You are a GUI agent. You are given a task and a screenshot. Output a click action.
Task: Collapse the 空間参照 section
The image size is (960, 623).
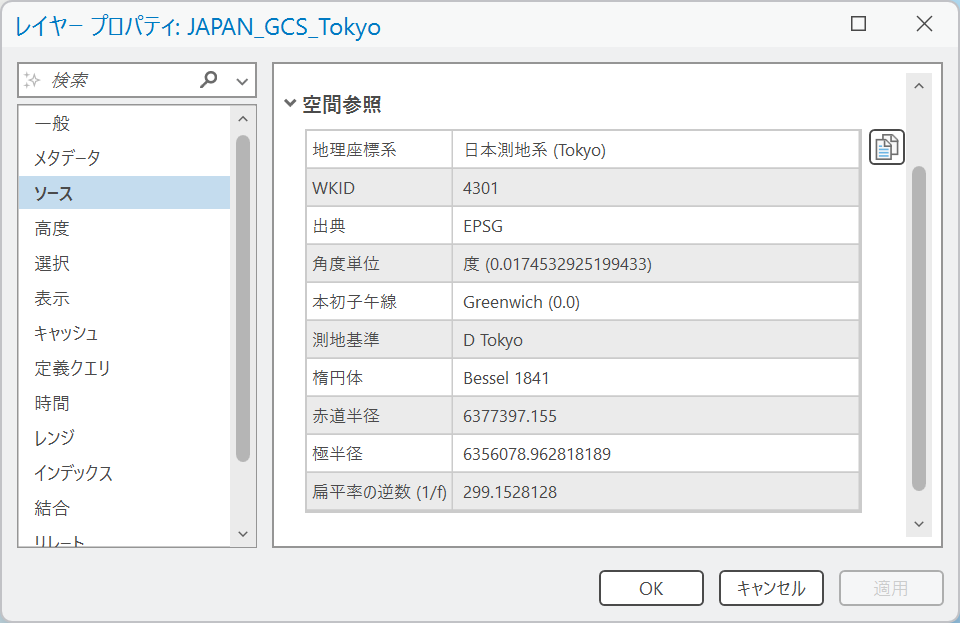point(290,103)
